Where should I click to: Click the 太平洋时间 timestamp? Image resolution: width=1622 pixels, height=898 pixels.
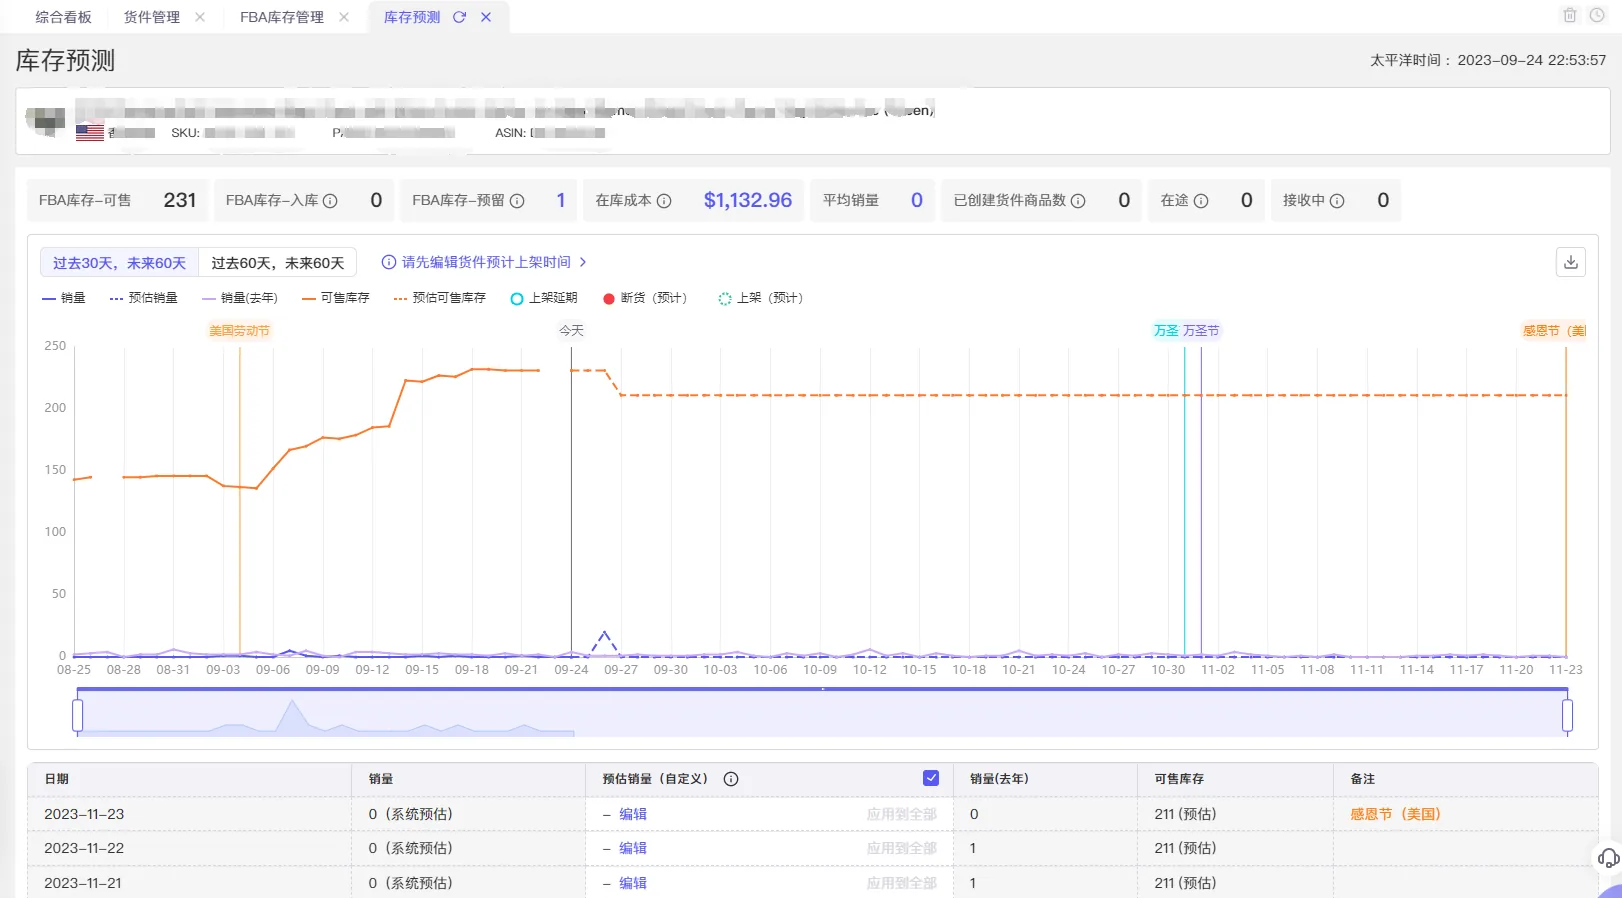[1488, 60]
